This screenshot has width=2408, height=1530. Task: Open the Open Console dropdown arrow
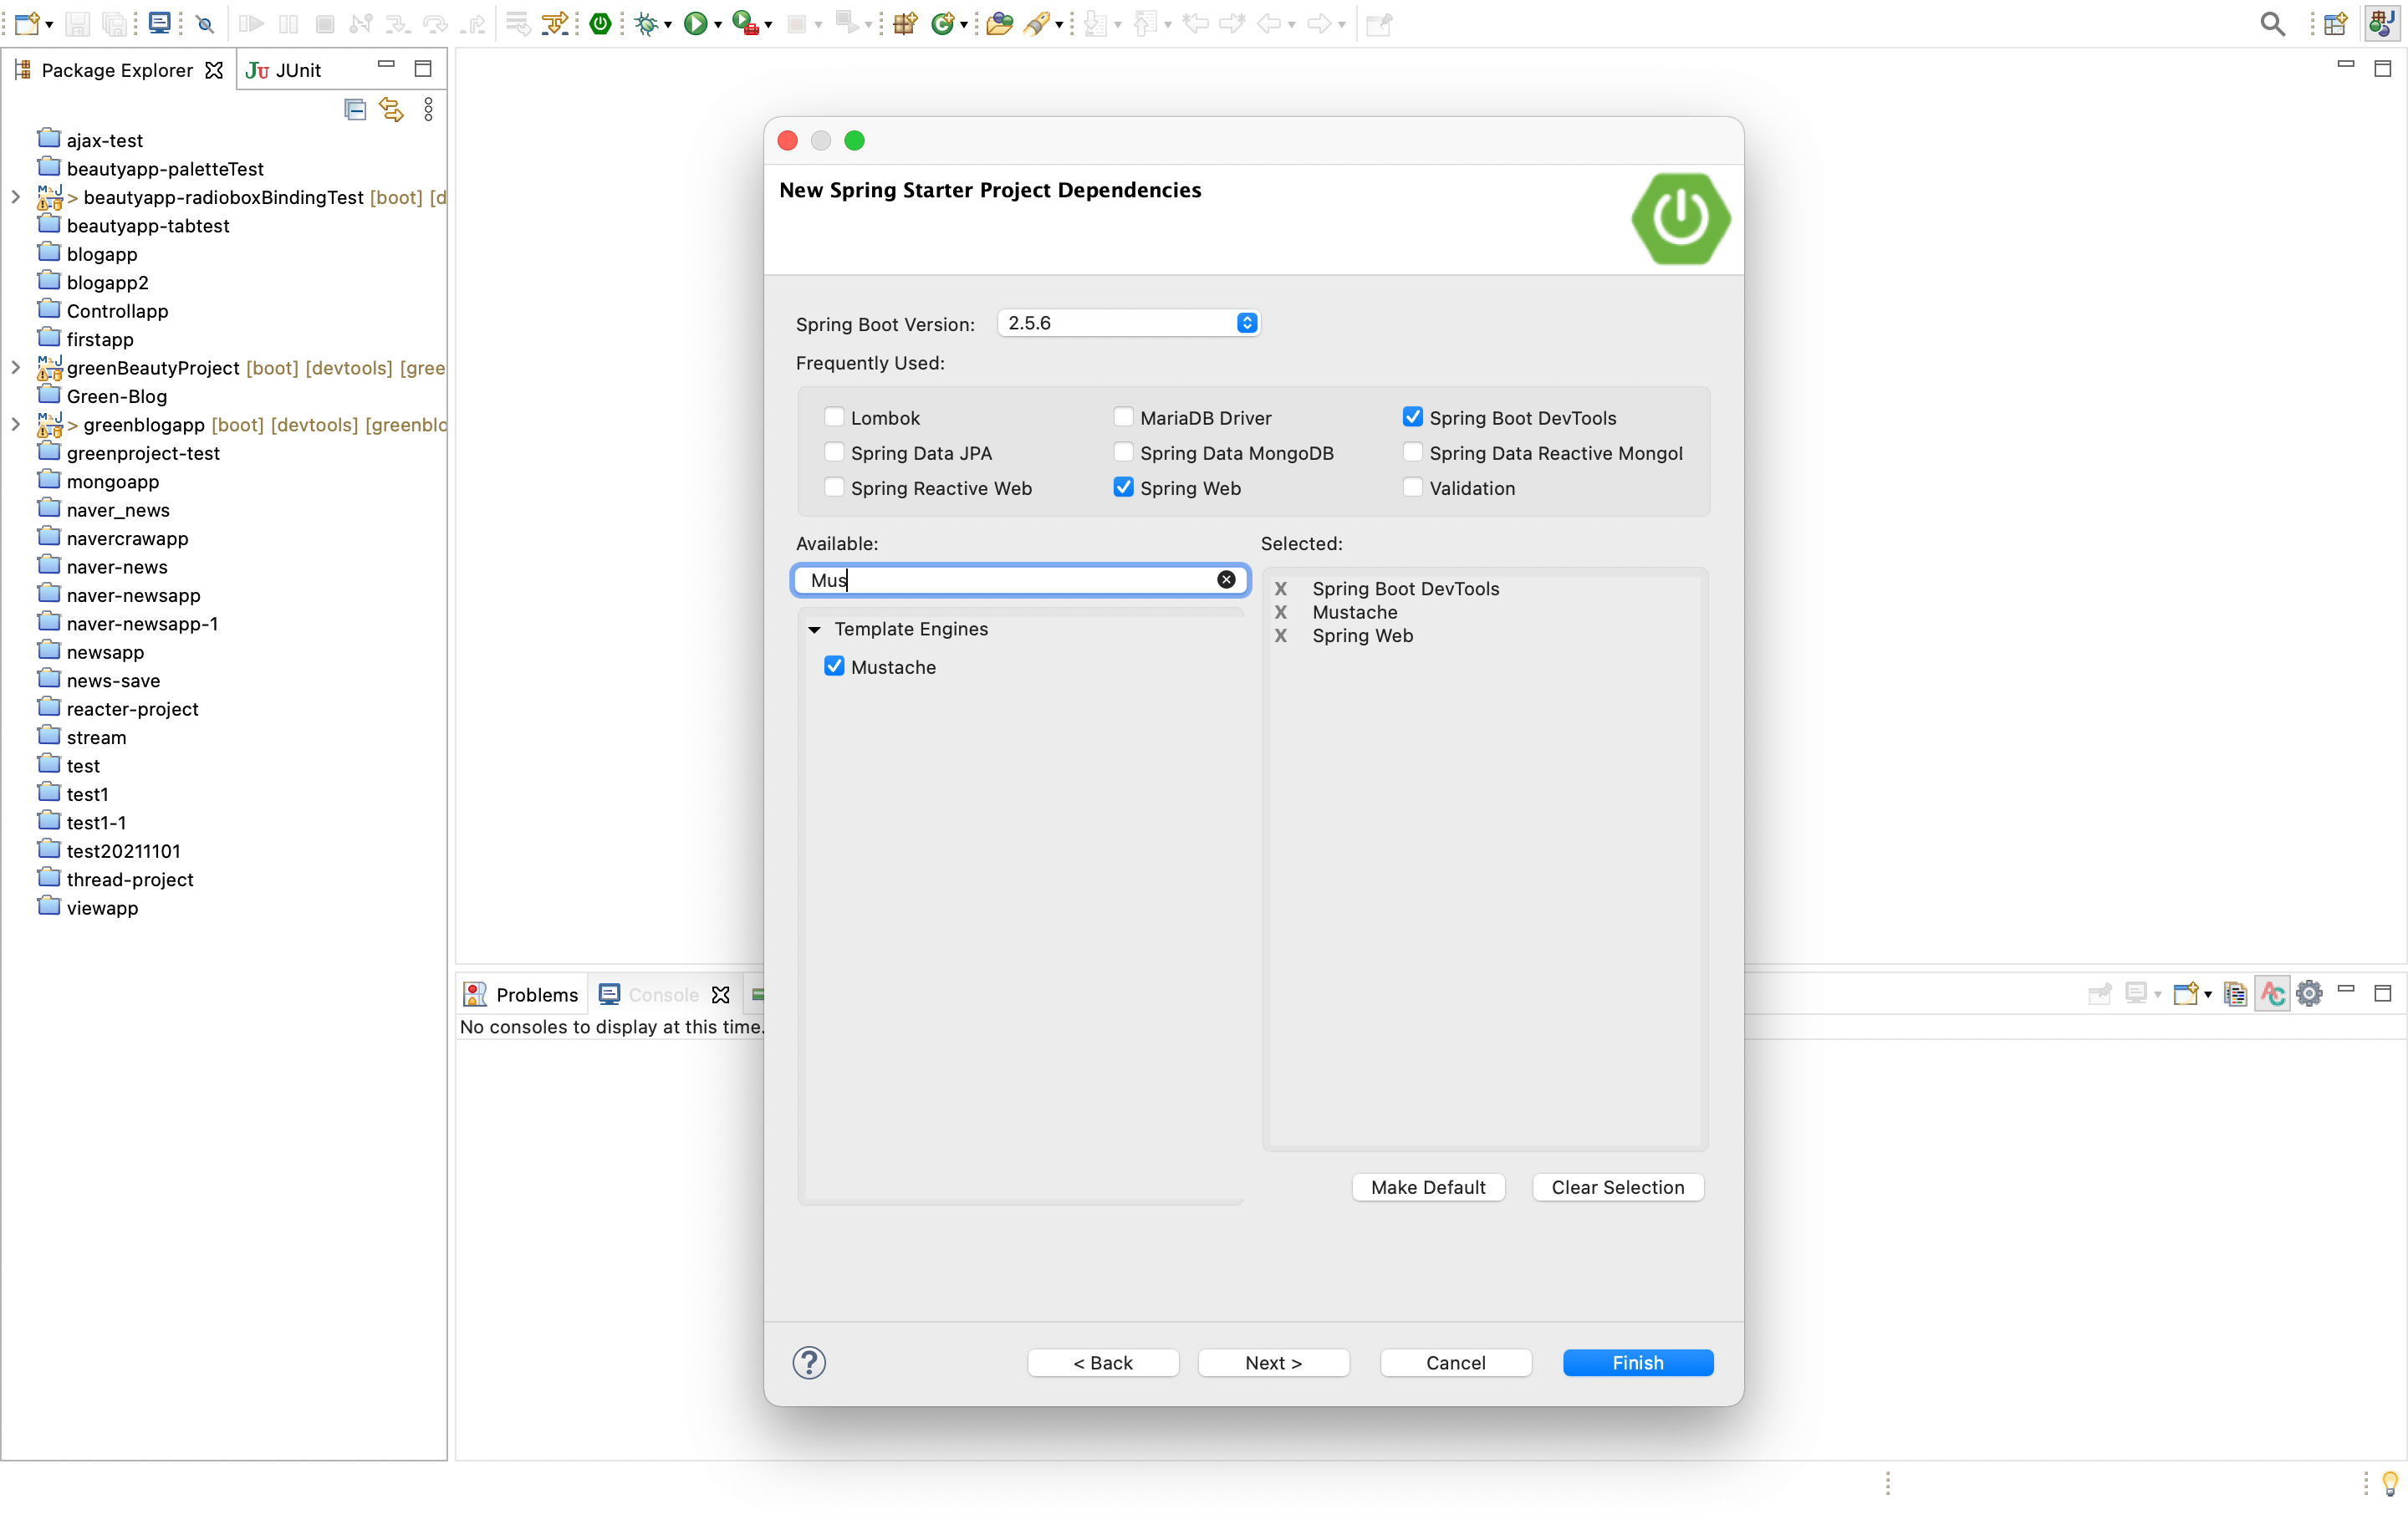2207,995
